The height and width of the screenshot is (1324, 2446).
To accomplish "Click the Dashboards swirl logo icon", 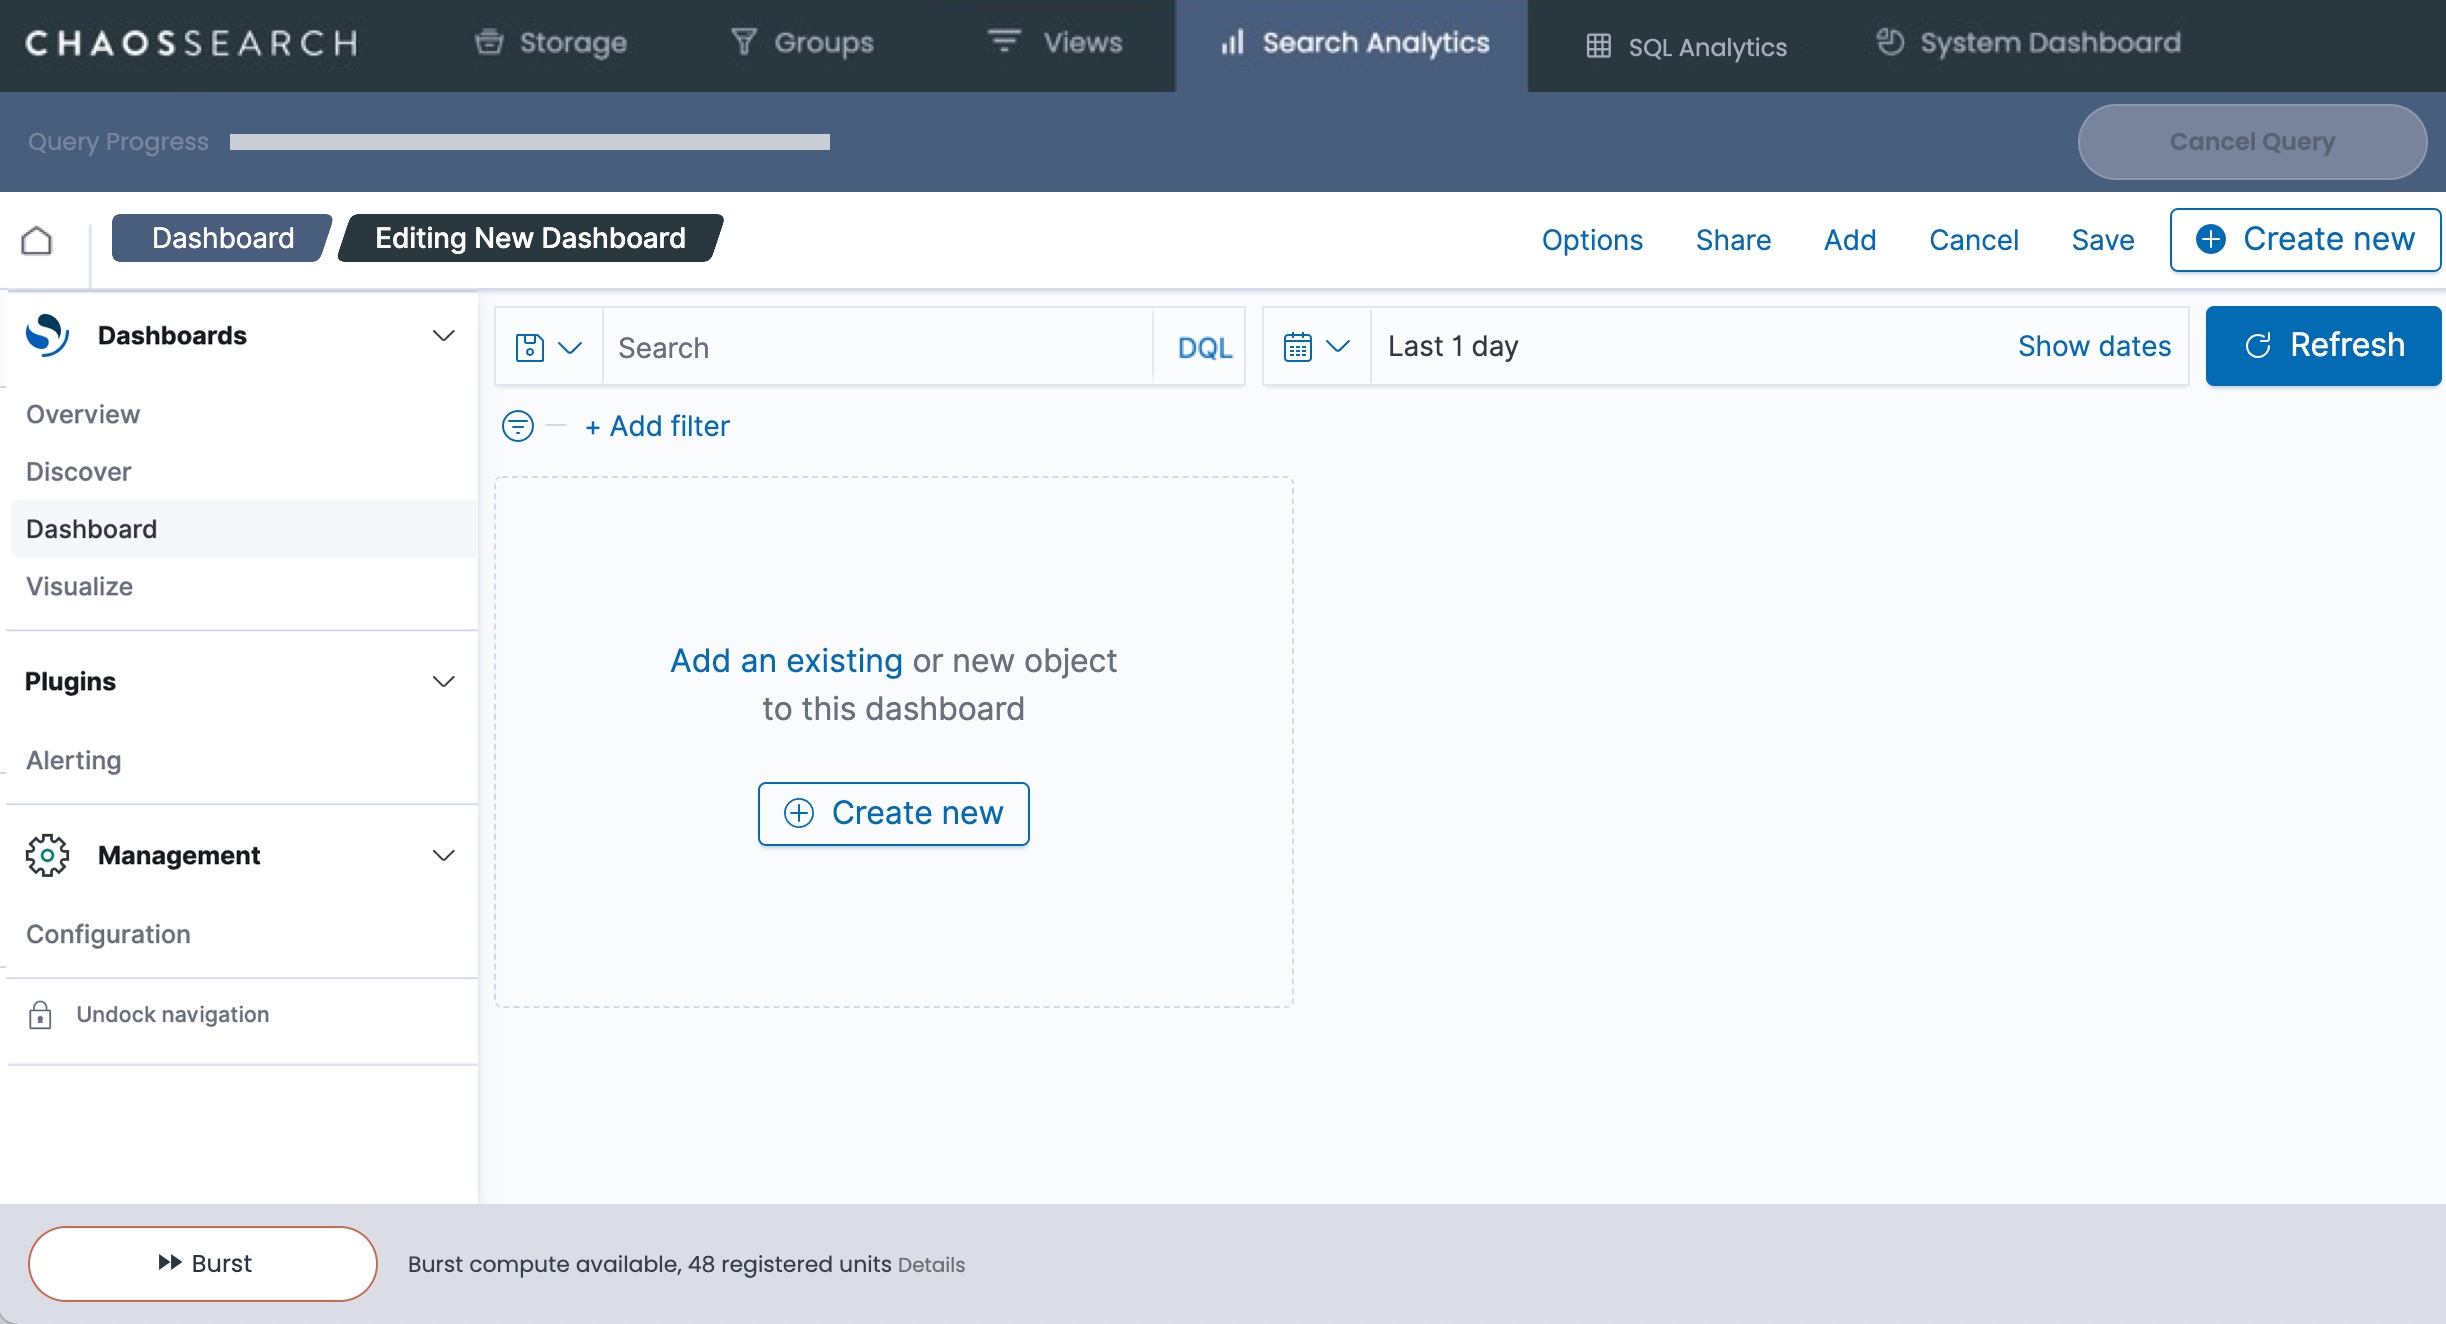I will [x=47, y=335].
